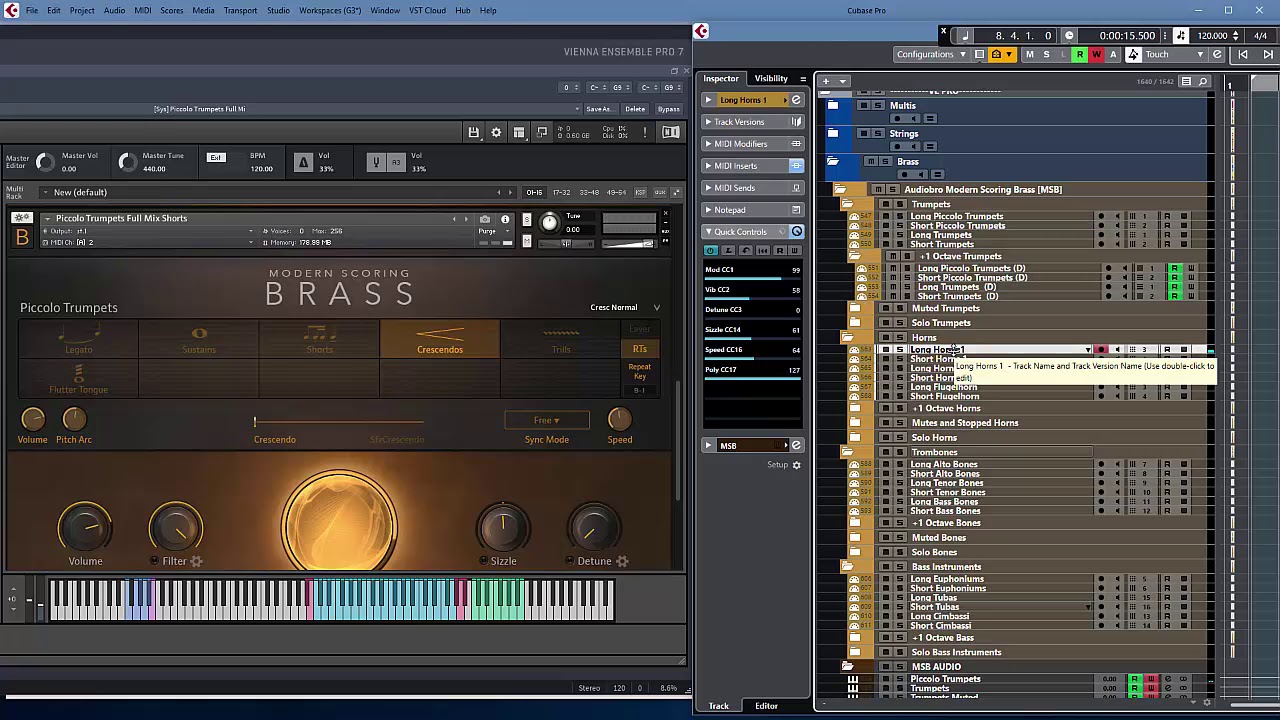The height and width of the screenshot is (720, 1280).
Task: Switch to Editor tab at bottom
Action: click(766, 706)
